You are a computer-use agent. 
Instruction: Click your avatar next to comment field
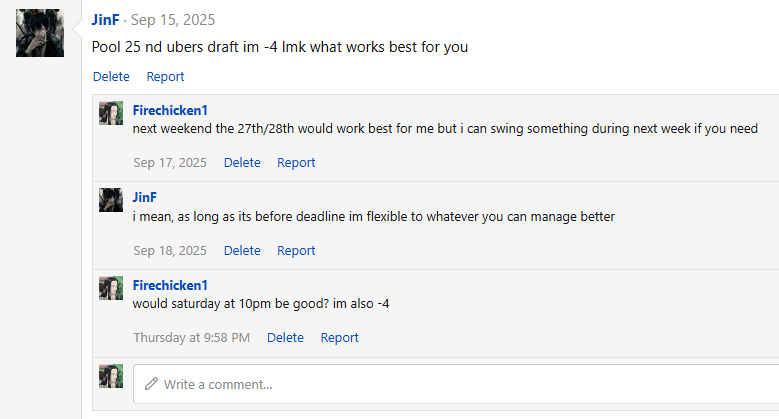[x=111, y=376]
